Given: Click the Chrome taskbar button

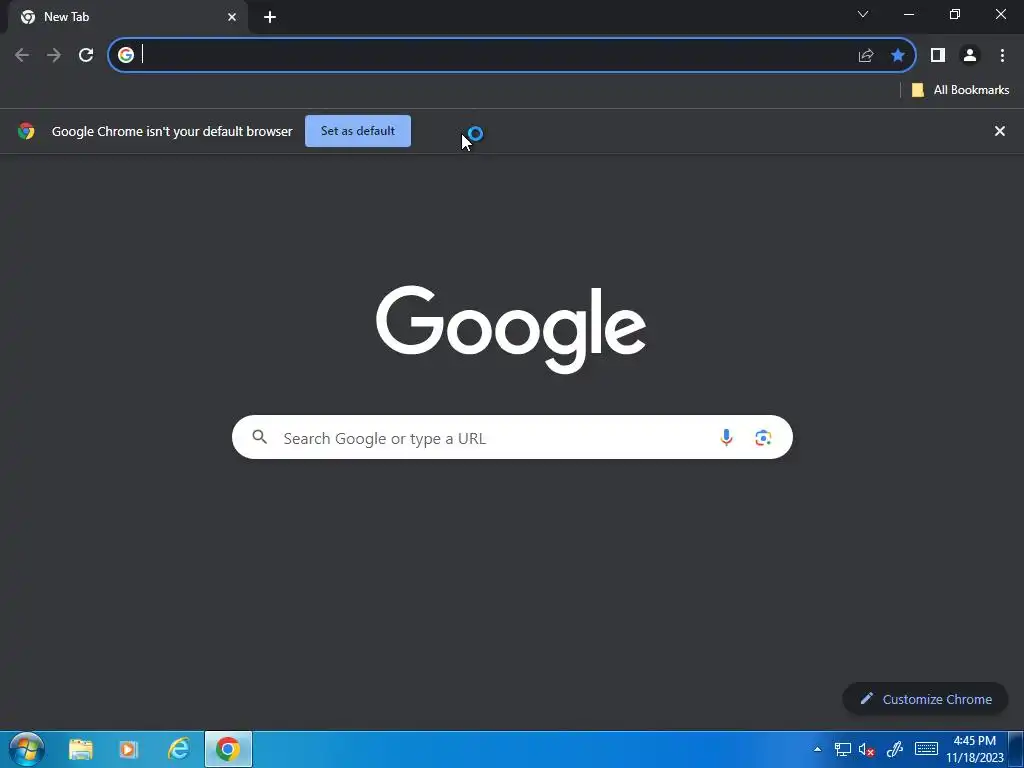Looking at the screenshot, I should [228, 749].
